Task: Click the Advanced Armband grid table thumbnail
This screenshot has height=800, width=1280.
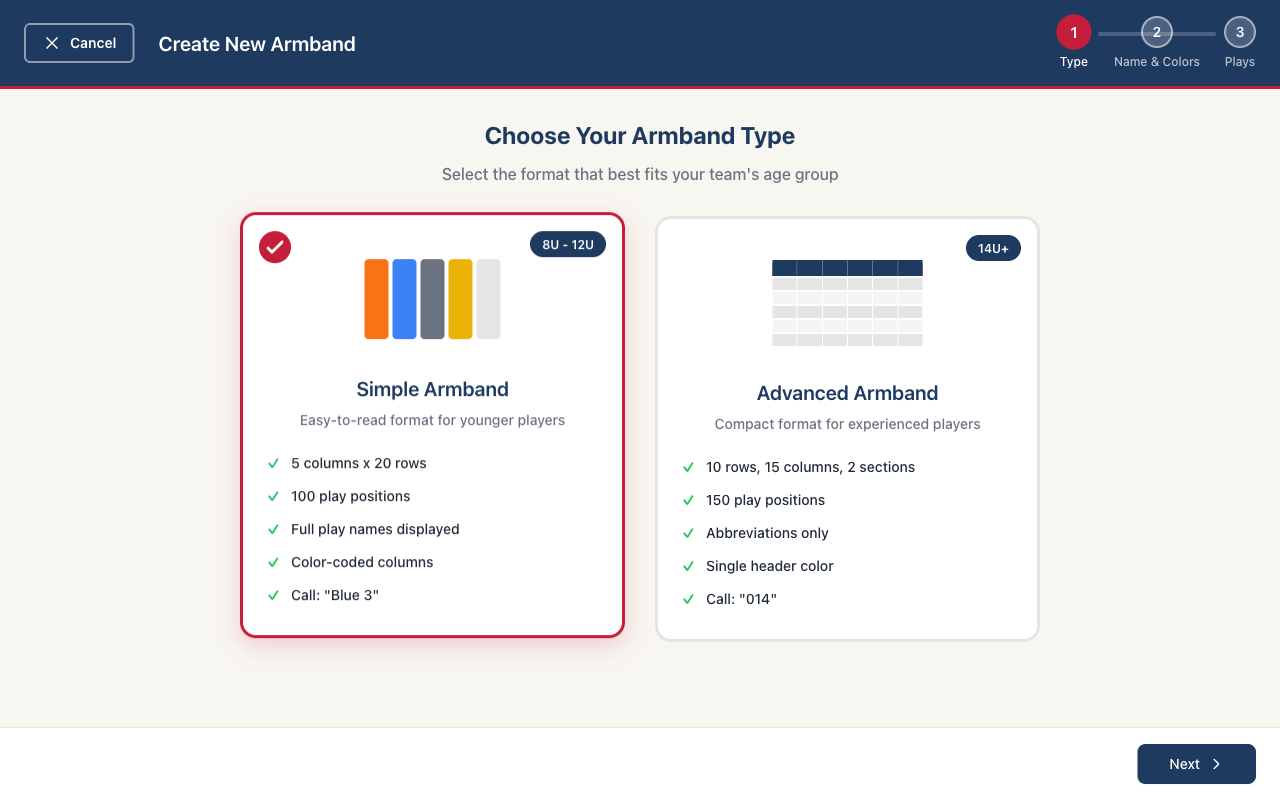Action: point(847,303)
